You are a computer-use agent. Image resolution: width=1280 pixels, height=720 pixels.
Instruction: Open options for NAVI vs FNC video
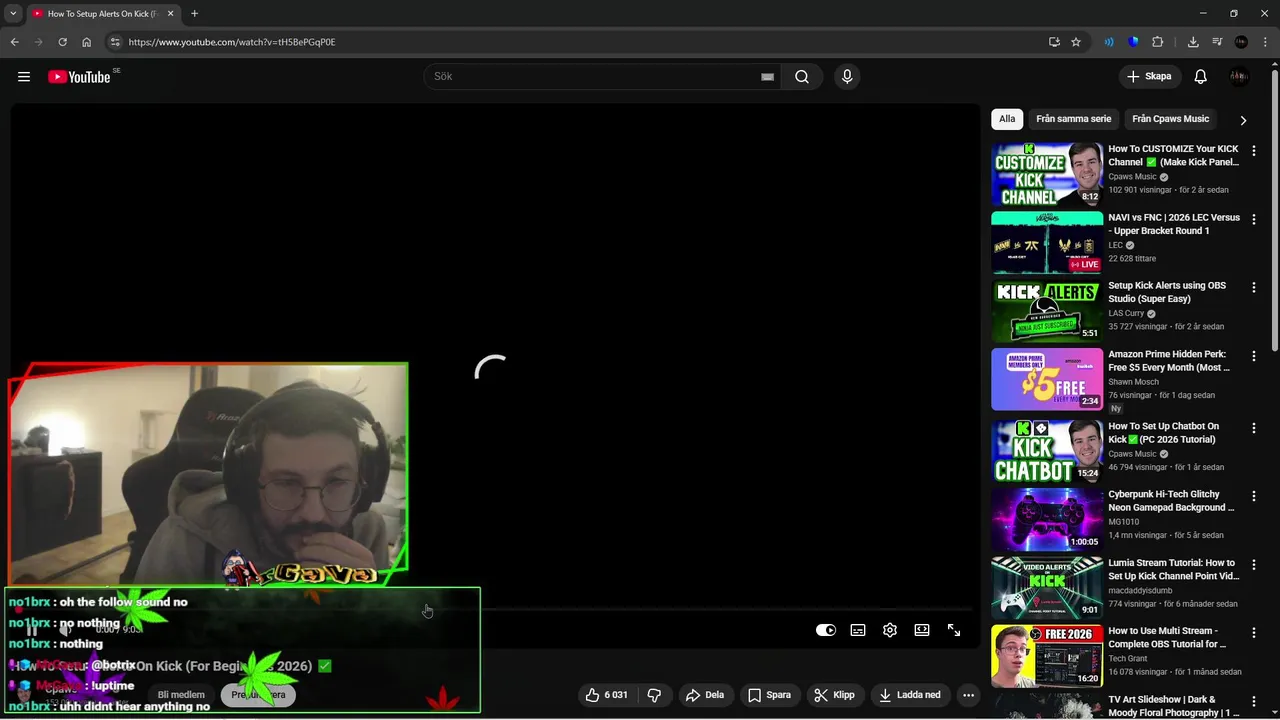coord(1254,219)
